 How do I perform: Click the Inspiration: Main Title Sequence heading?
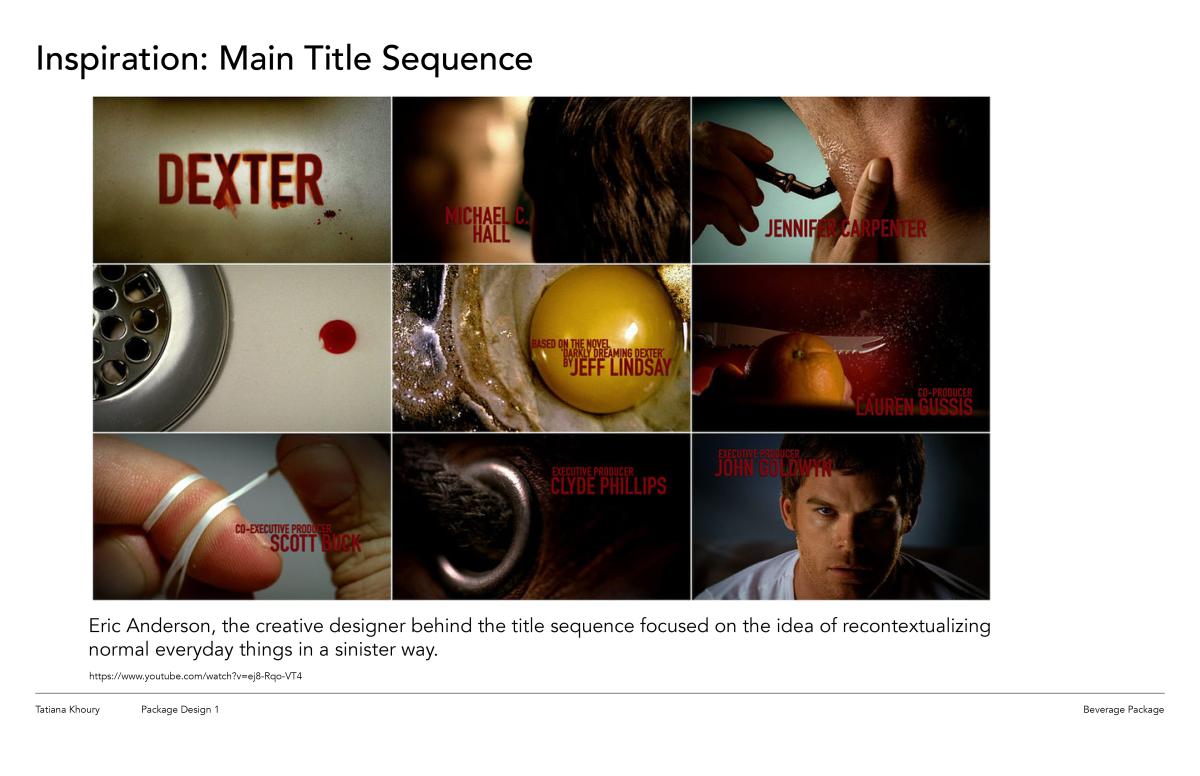(284, 58)
